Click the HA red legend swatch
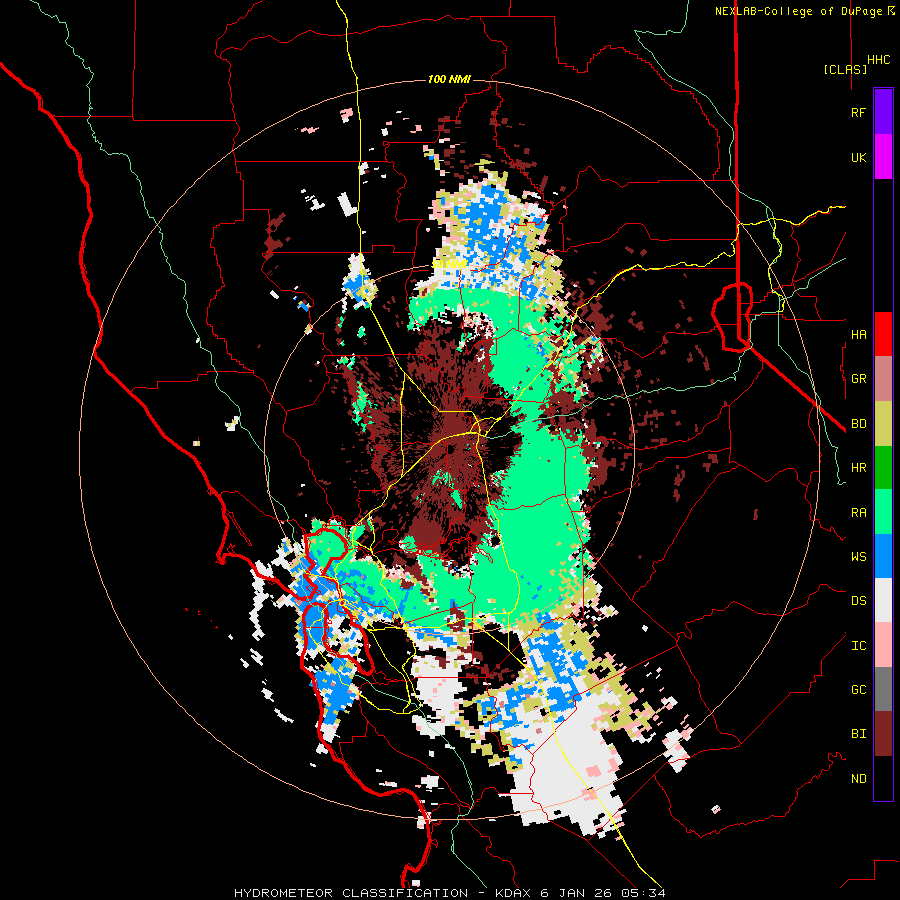The width and height of the screenshot is (900, 900). coord(883,334)
